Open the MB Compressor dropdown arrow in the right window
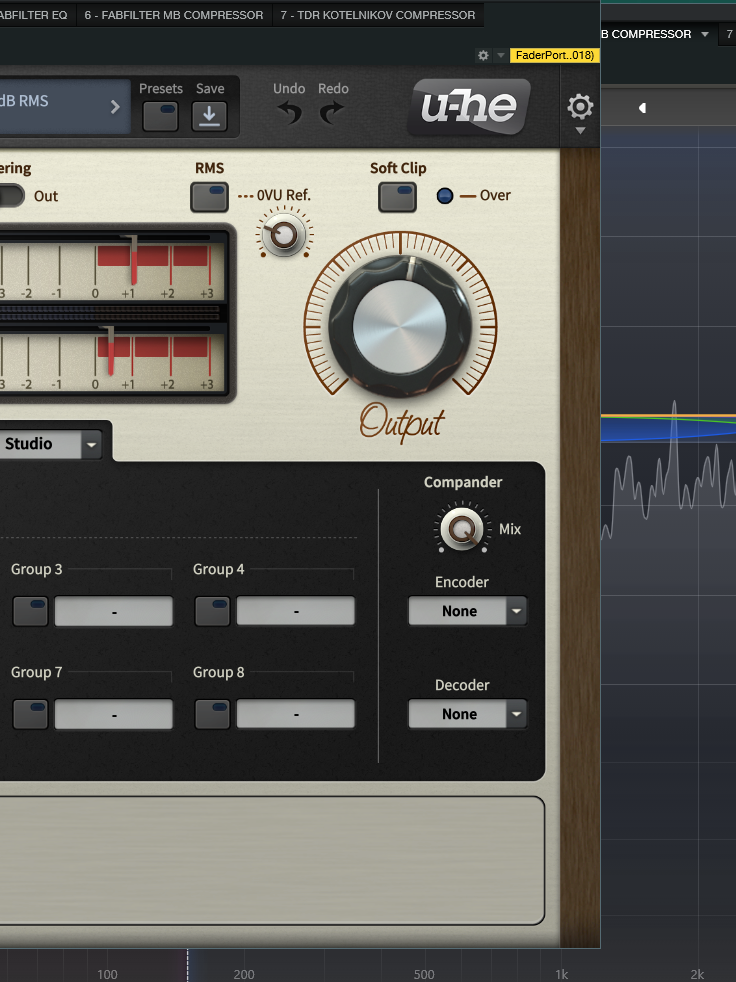Image resolution: width=736 pixels, height=982 pixels. pyautogui.click(x=705, y=34)
